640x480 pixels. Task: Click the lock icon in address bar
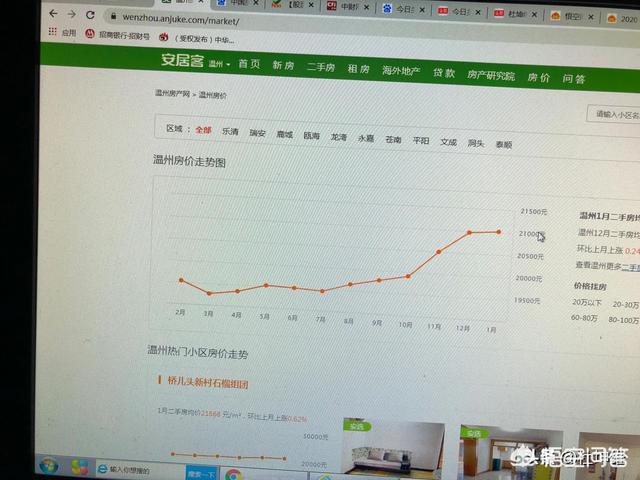coord(114,16)
